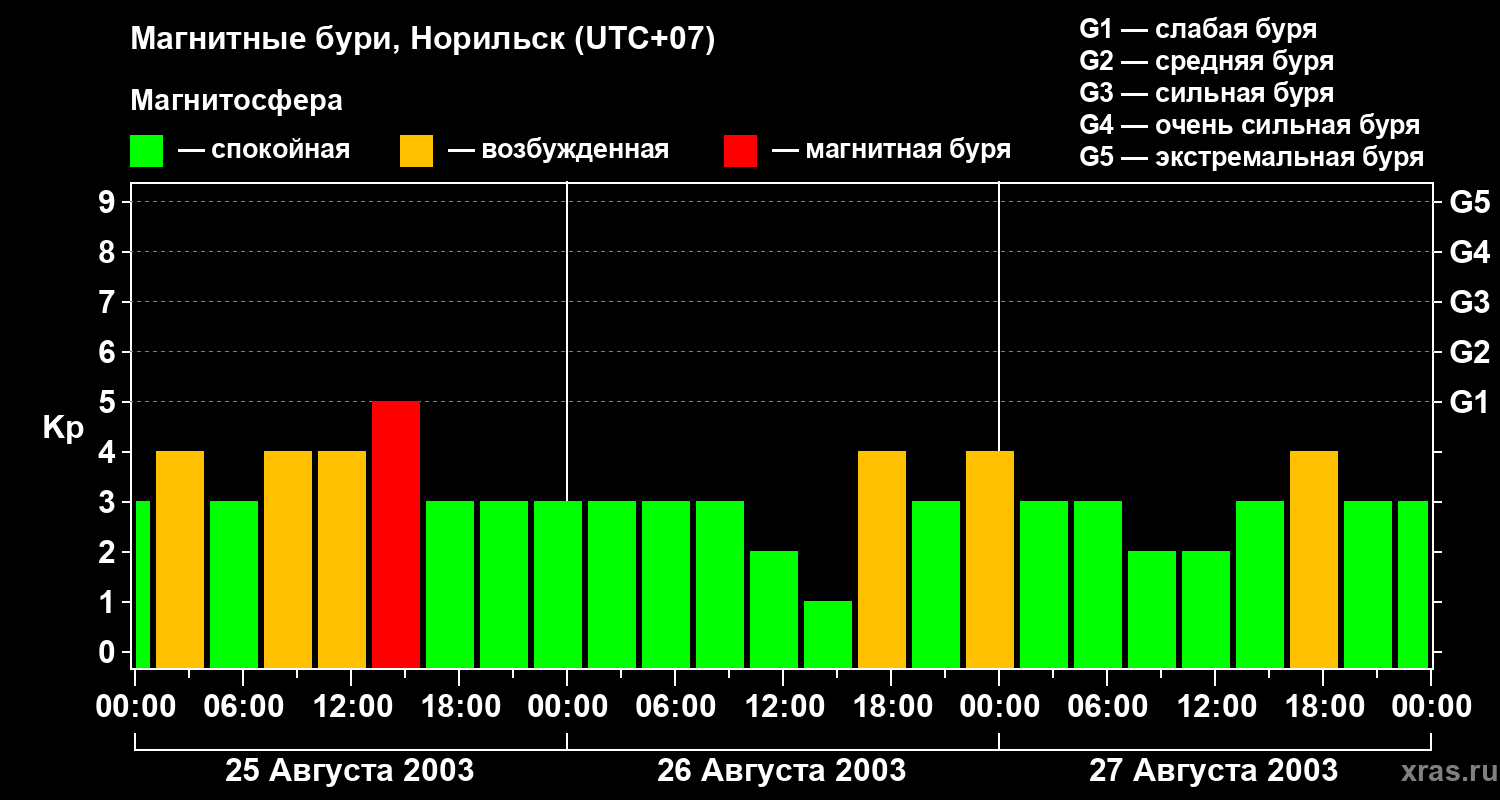1500x800 pixels.
Task: Click the line «G3 — сильная буря»
Action: [x=1207, y=93]
